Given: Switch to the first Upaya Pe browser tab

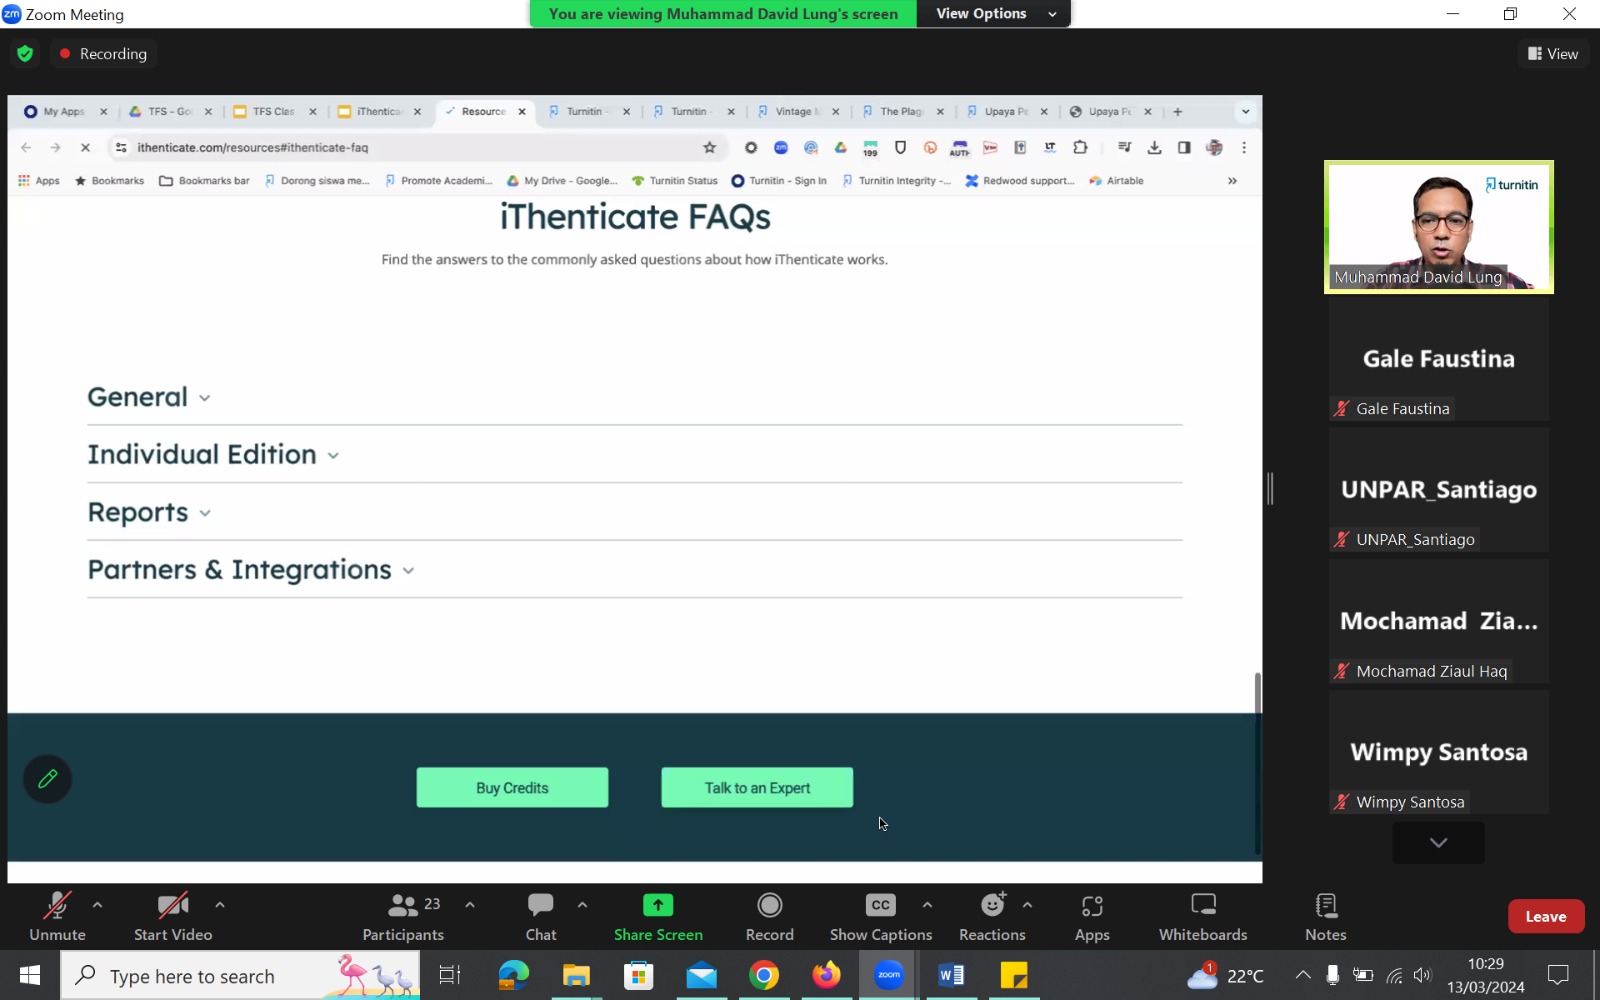Looking at the screenshot, I should point(1005,112).
